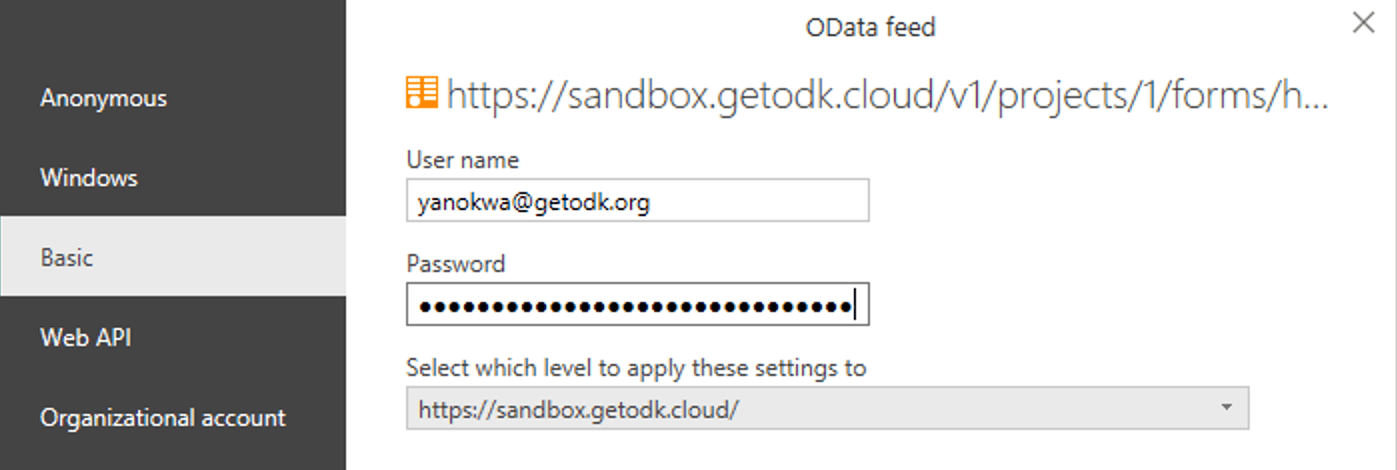The image size is (1397, 470).
Task: Close the OData feed dialog
Action: (x=1363, y=23)
